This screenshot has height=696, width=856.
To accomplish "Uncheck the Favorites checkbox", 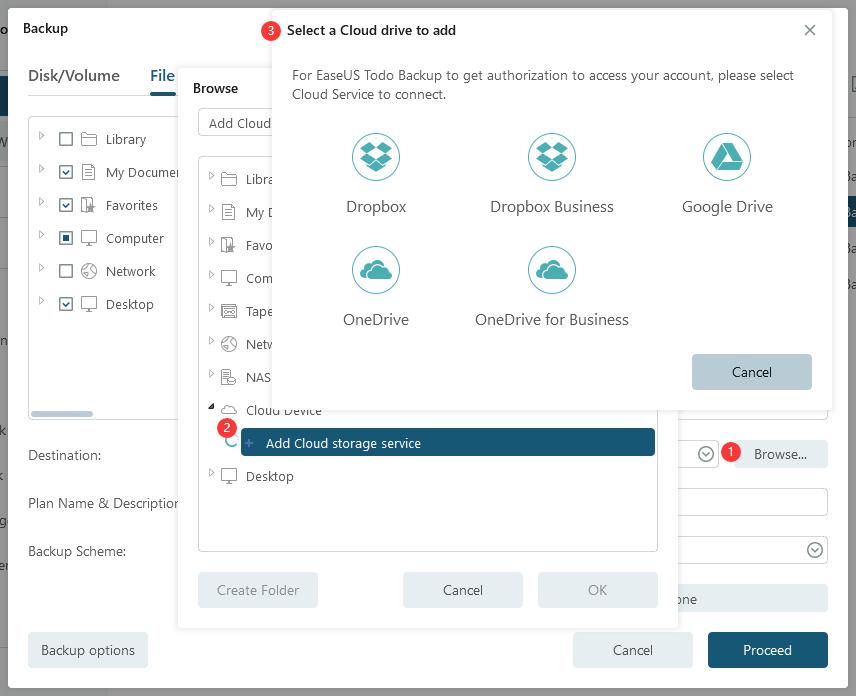I will click(66, 205).
